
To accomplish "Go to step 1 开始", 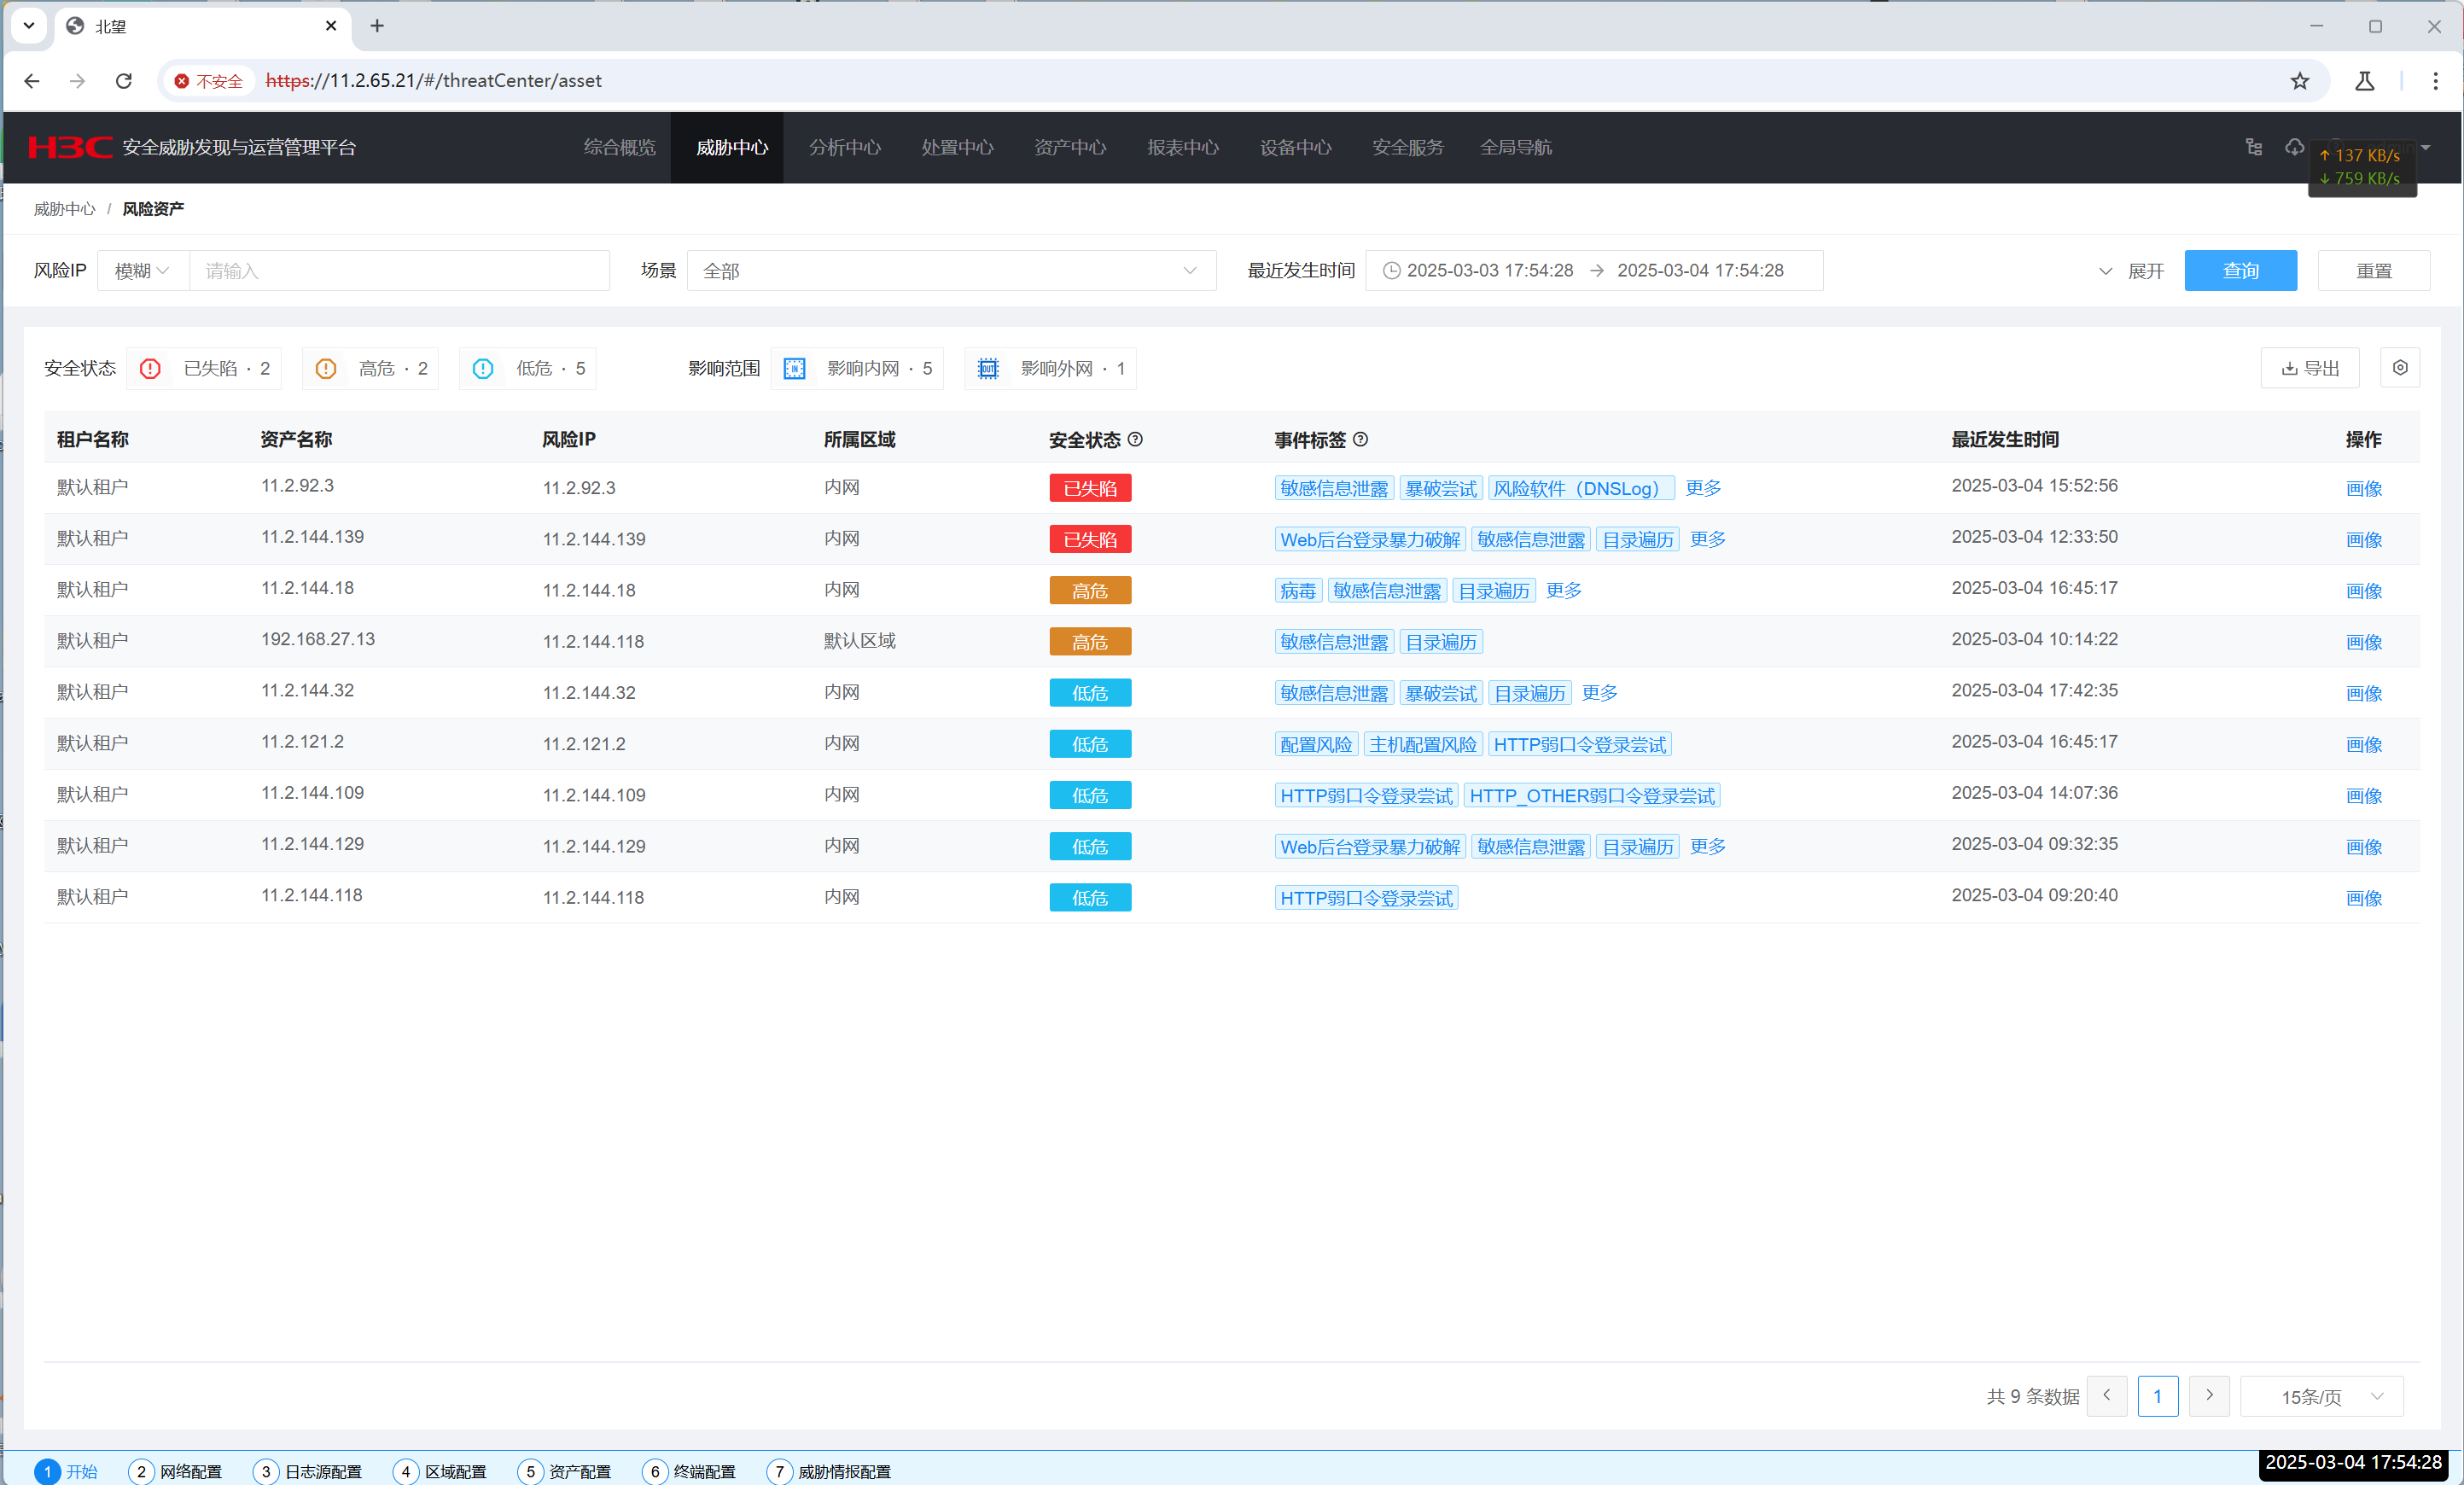I will pos(66,1471).
